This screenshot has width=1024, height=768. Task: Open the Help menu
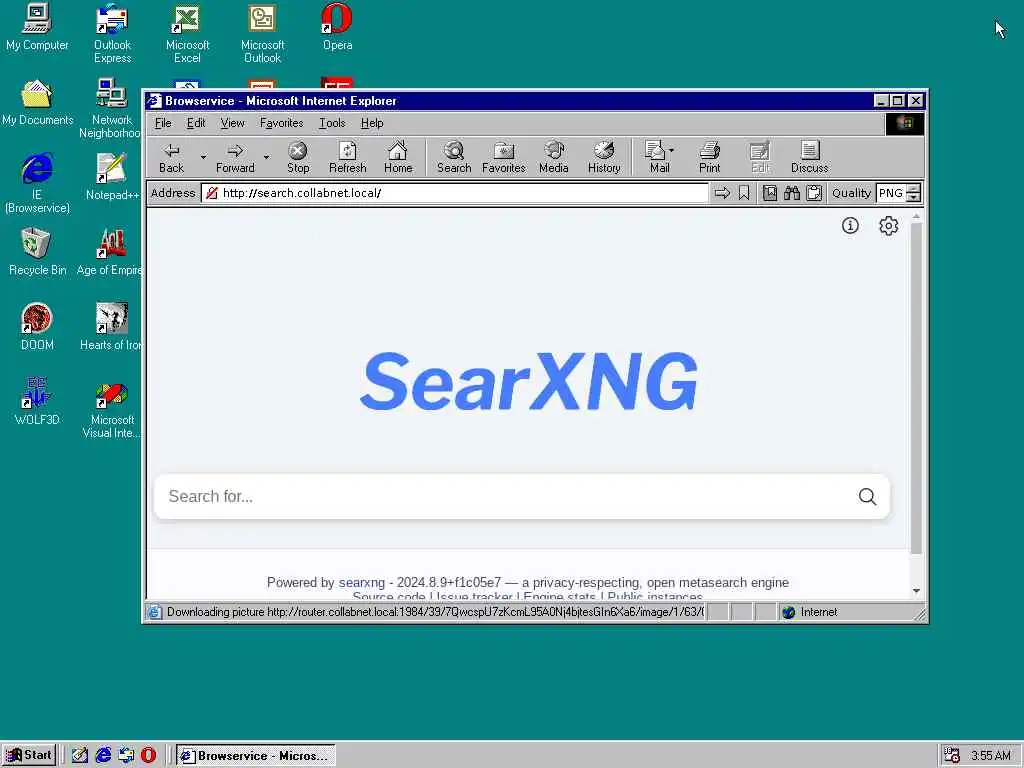pos(372,123)
